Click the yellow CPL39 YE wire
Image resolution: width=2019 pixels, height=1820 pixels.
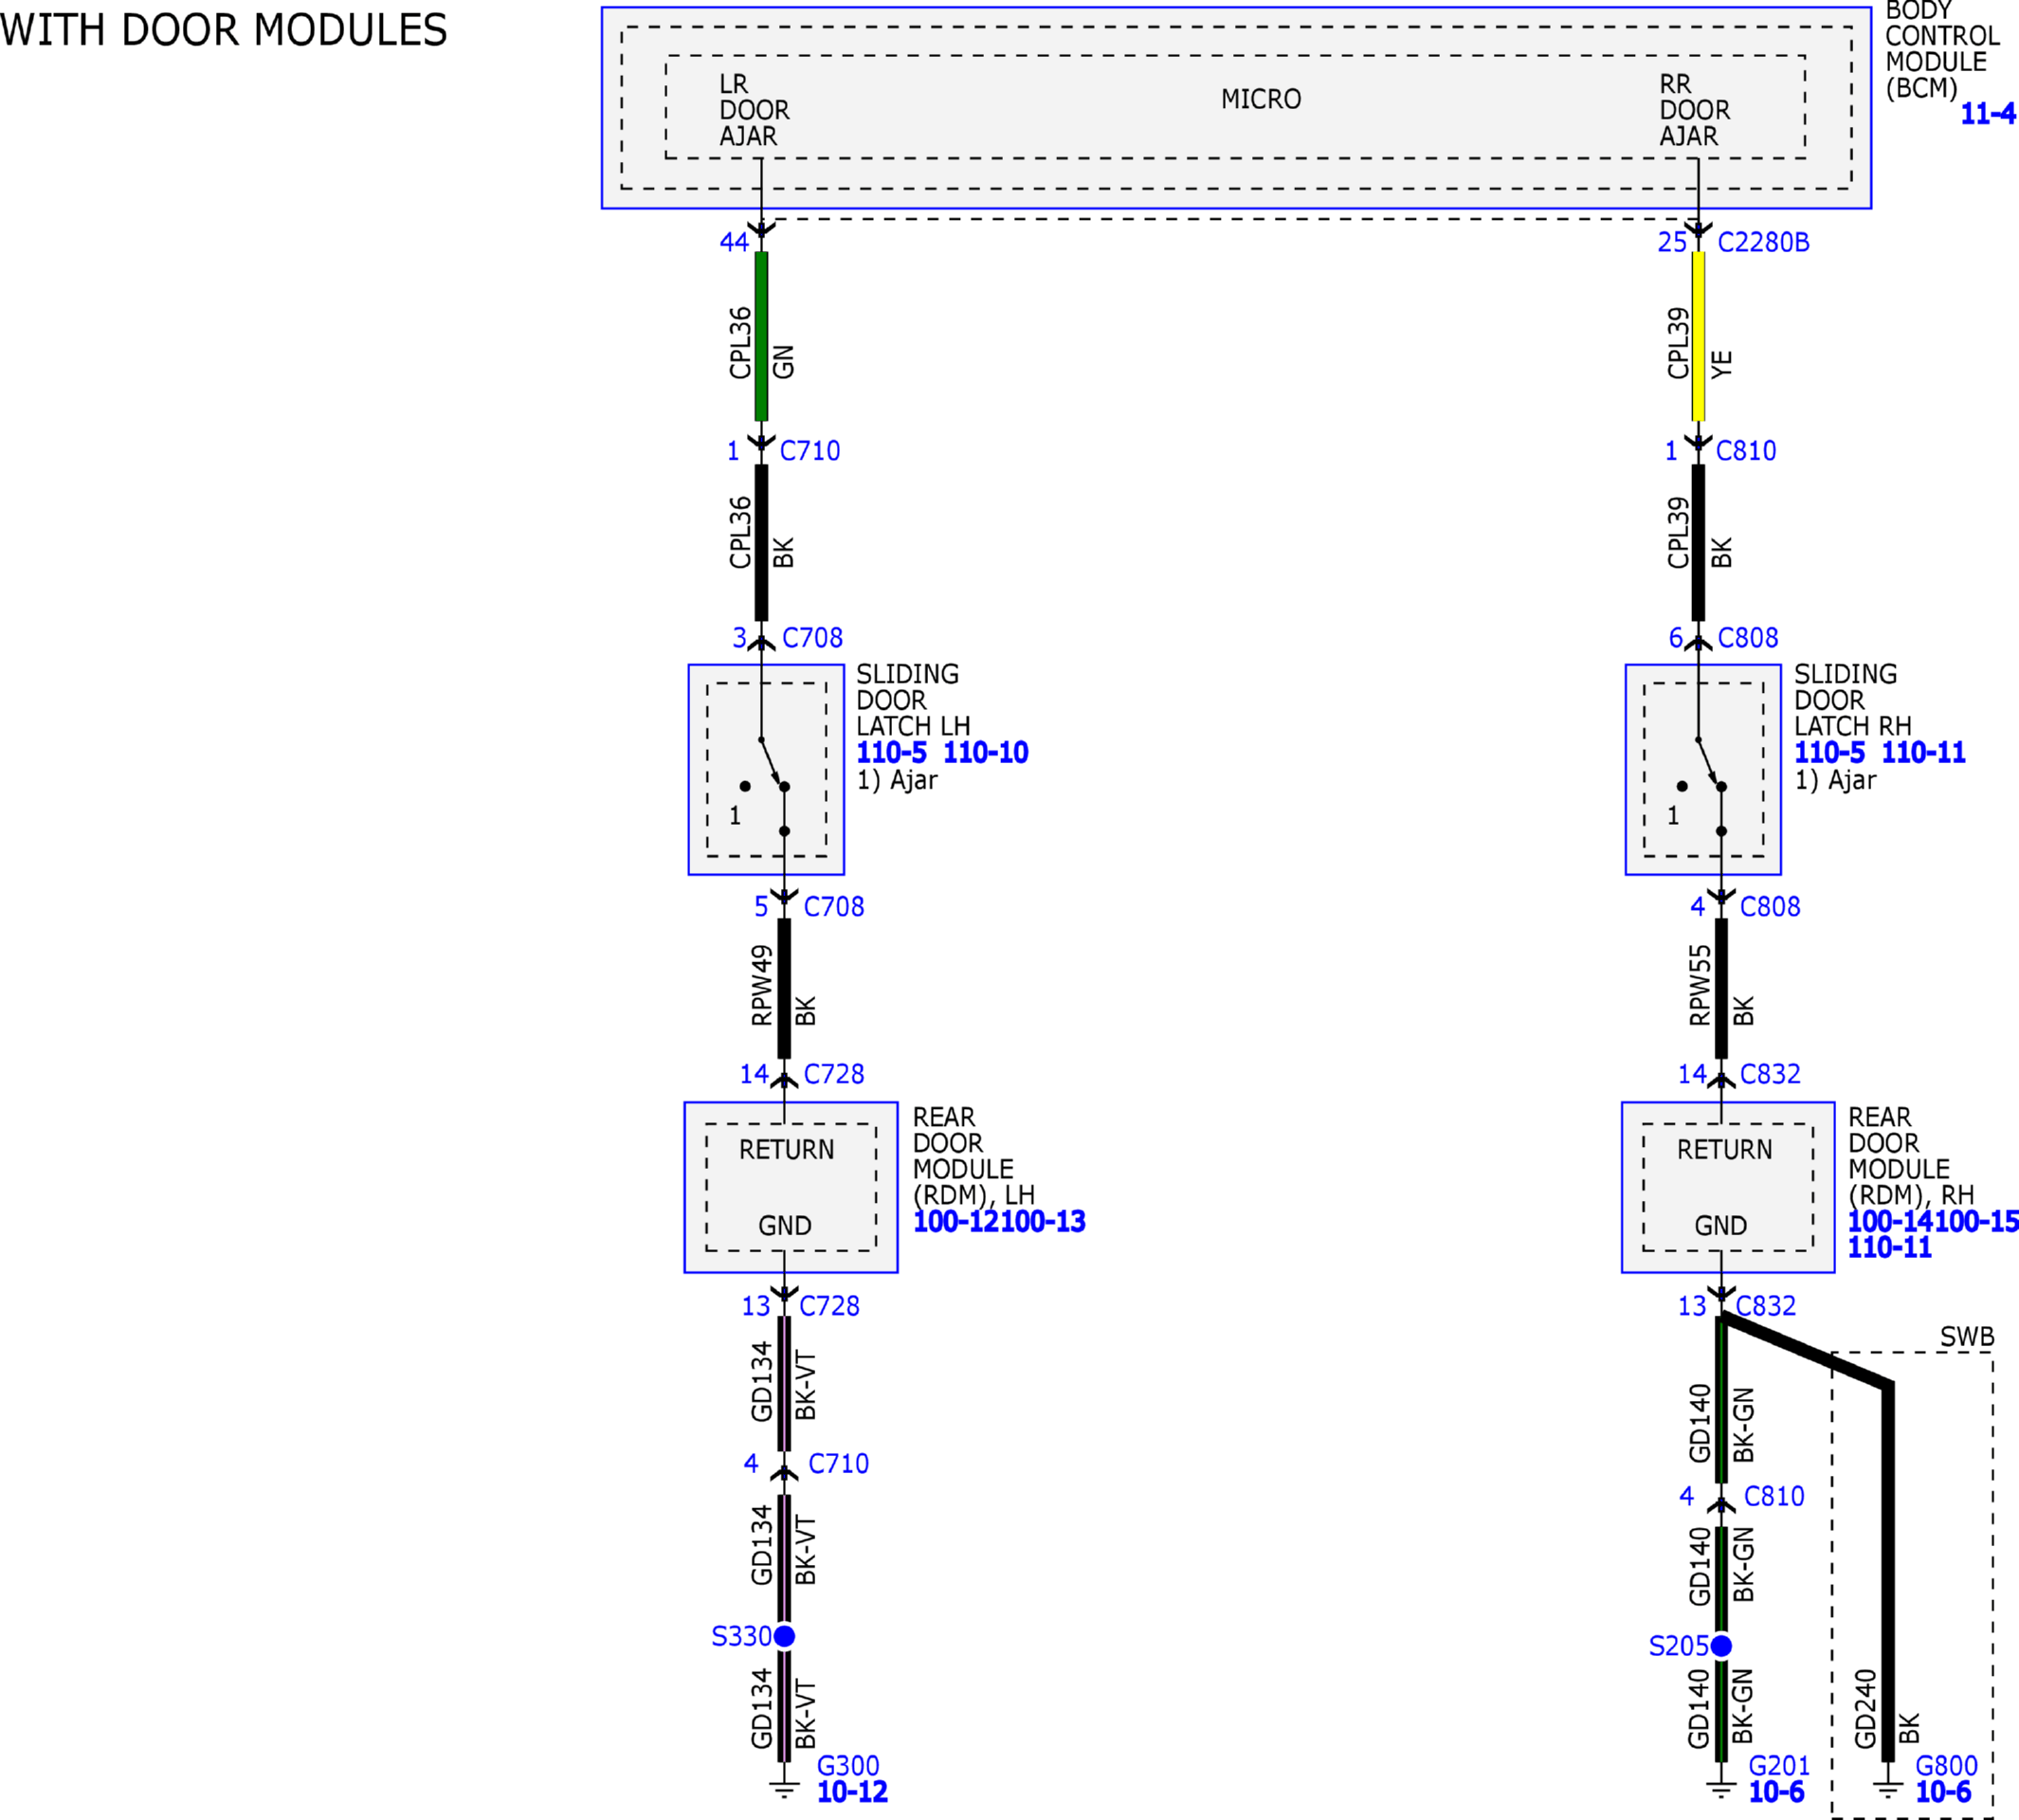click(x=1698, y=336)
